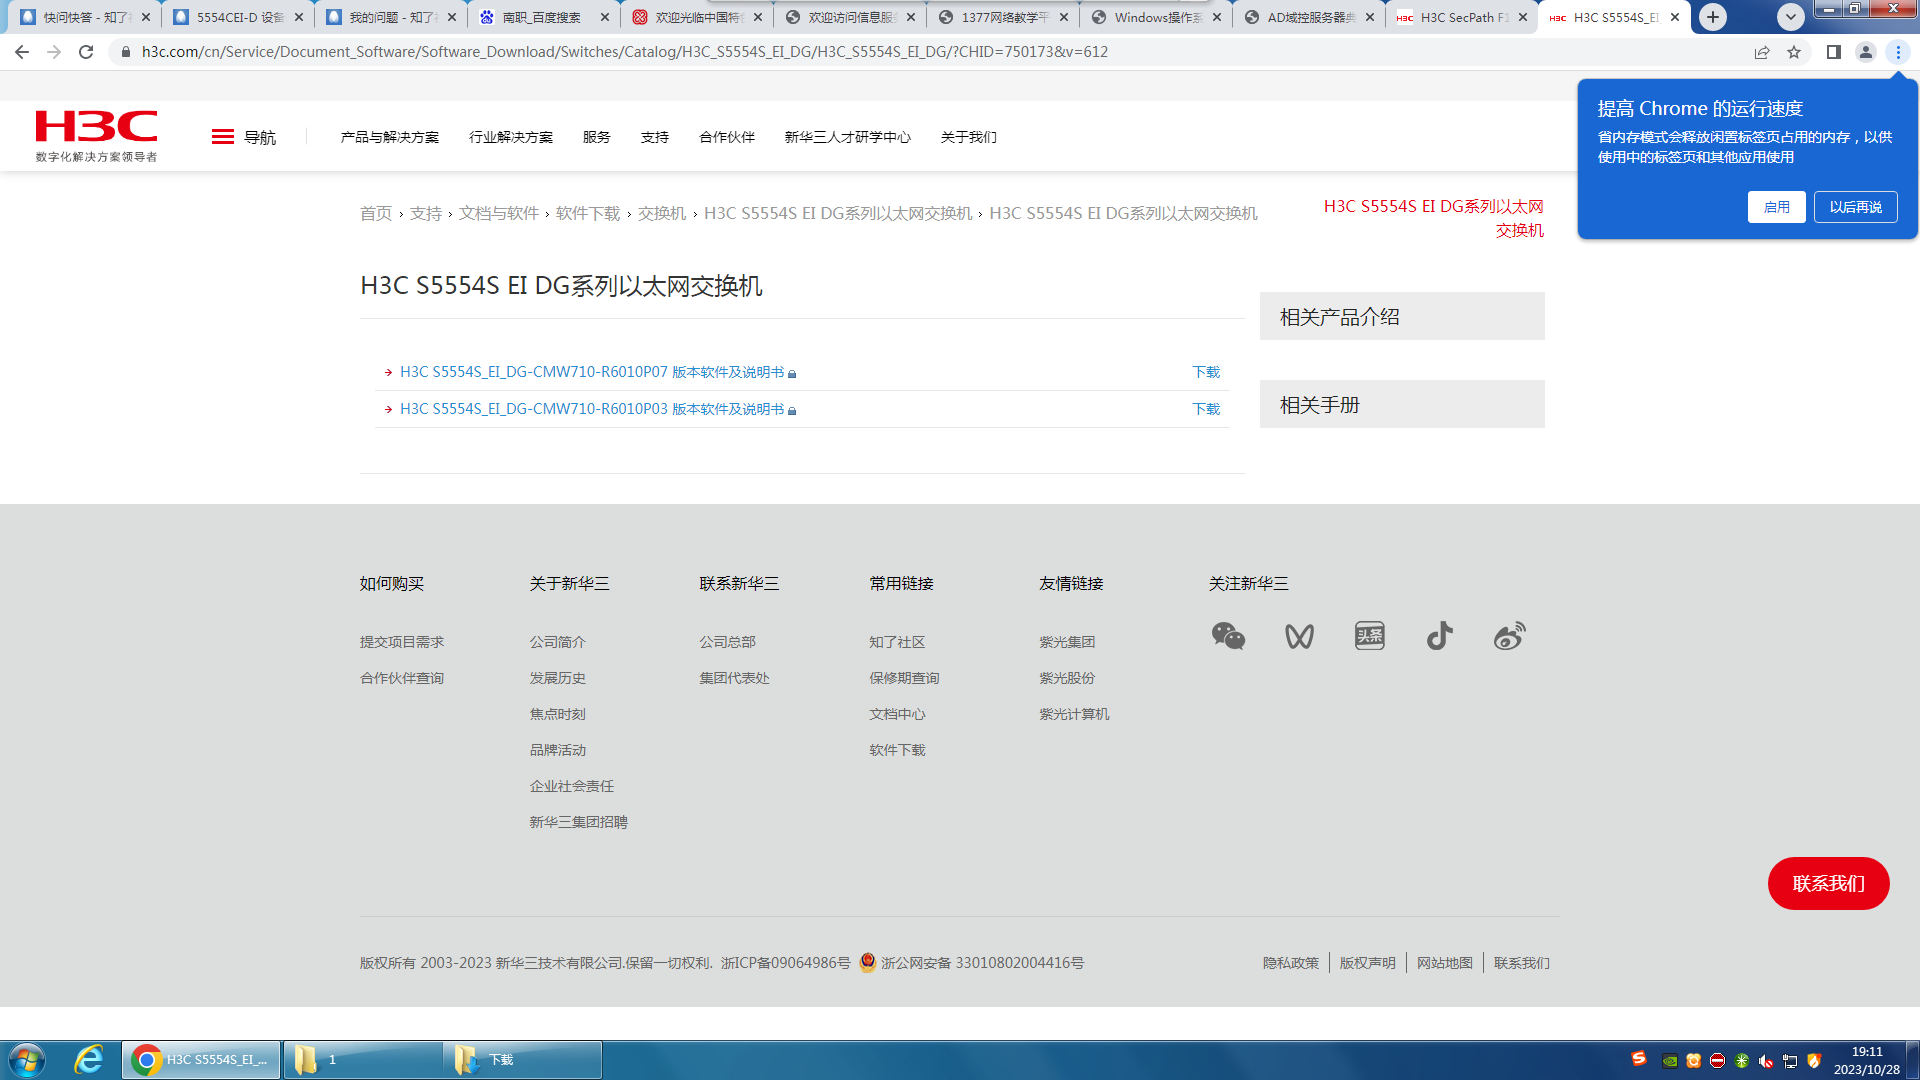Click the butterfly-shaped social icon in footer
Image resolution: width=1920 pixels, height=1080 pixels.
pos(1299,636)
